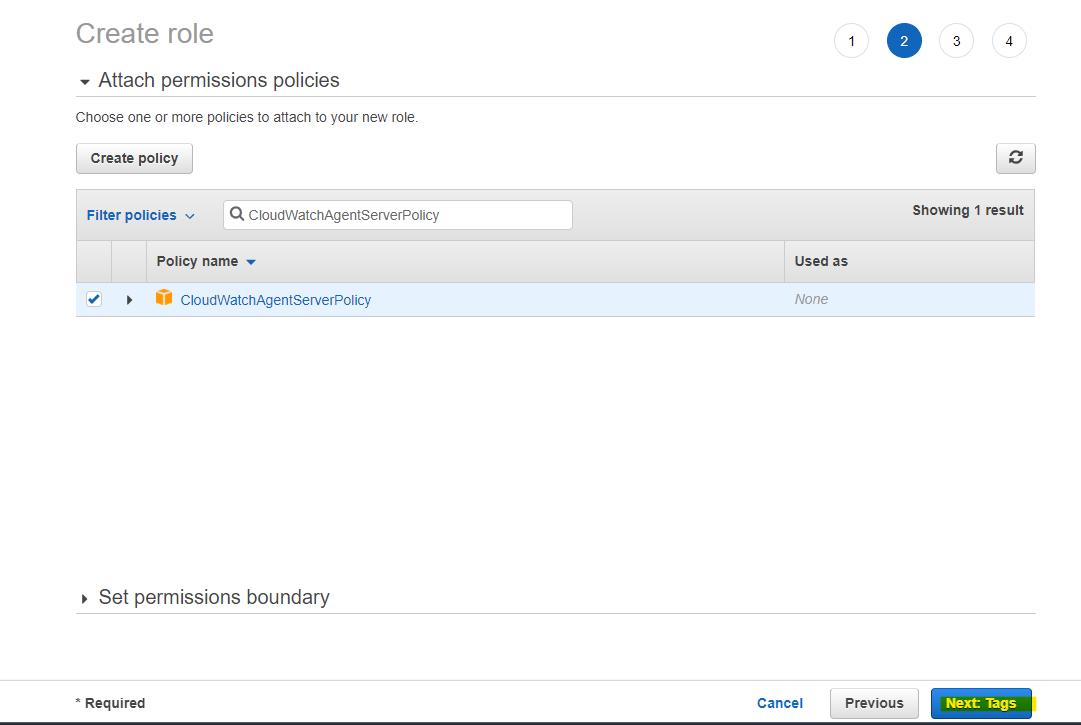
Task: Click the sort arrow next to Policy name
Action: [251, 261]
